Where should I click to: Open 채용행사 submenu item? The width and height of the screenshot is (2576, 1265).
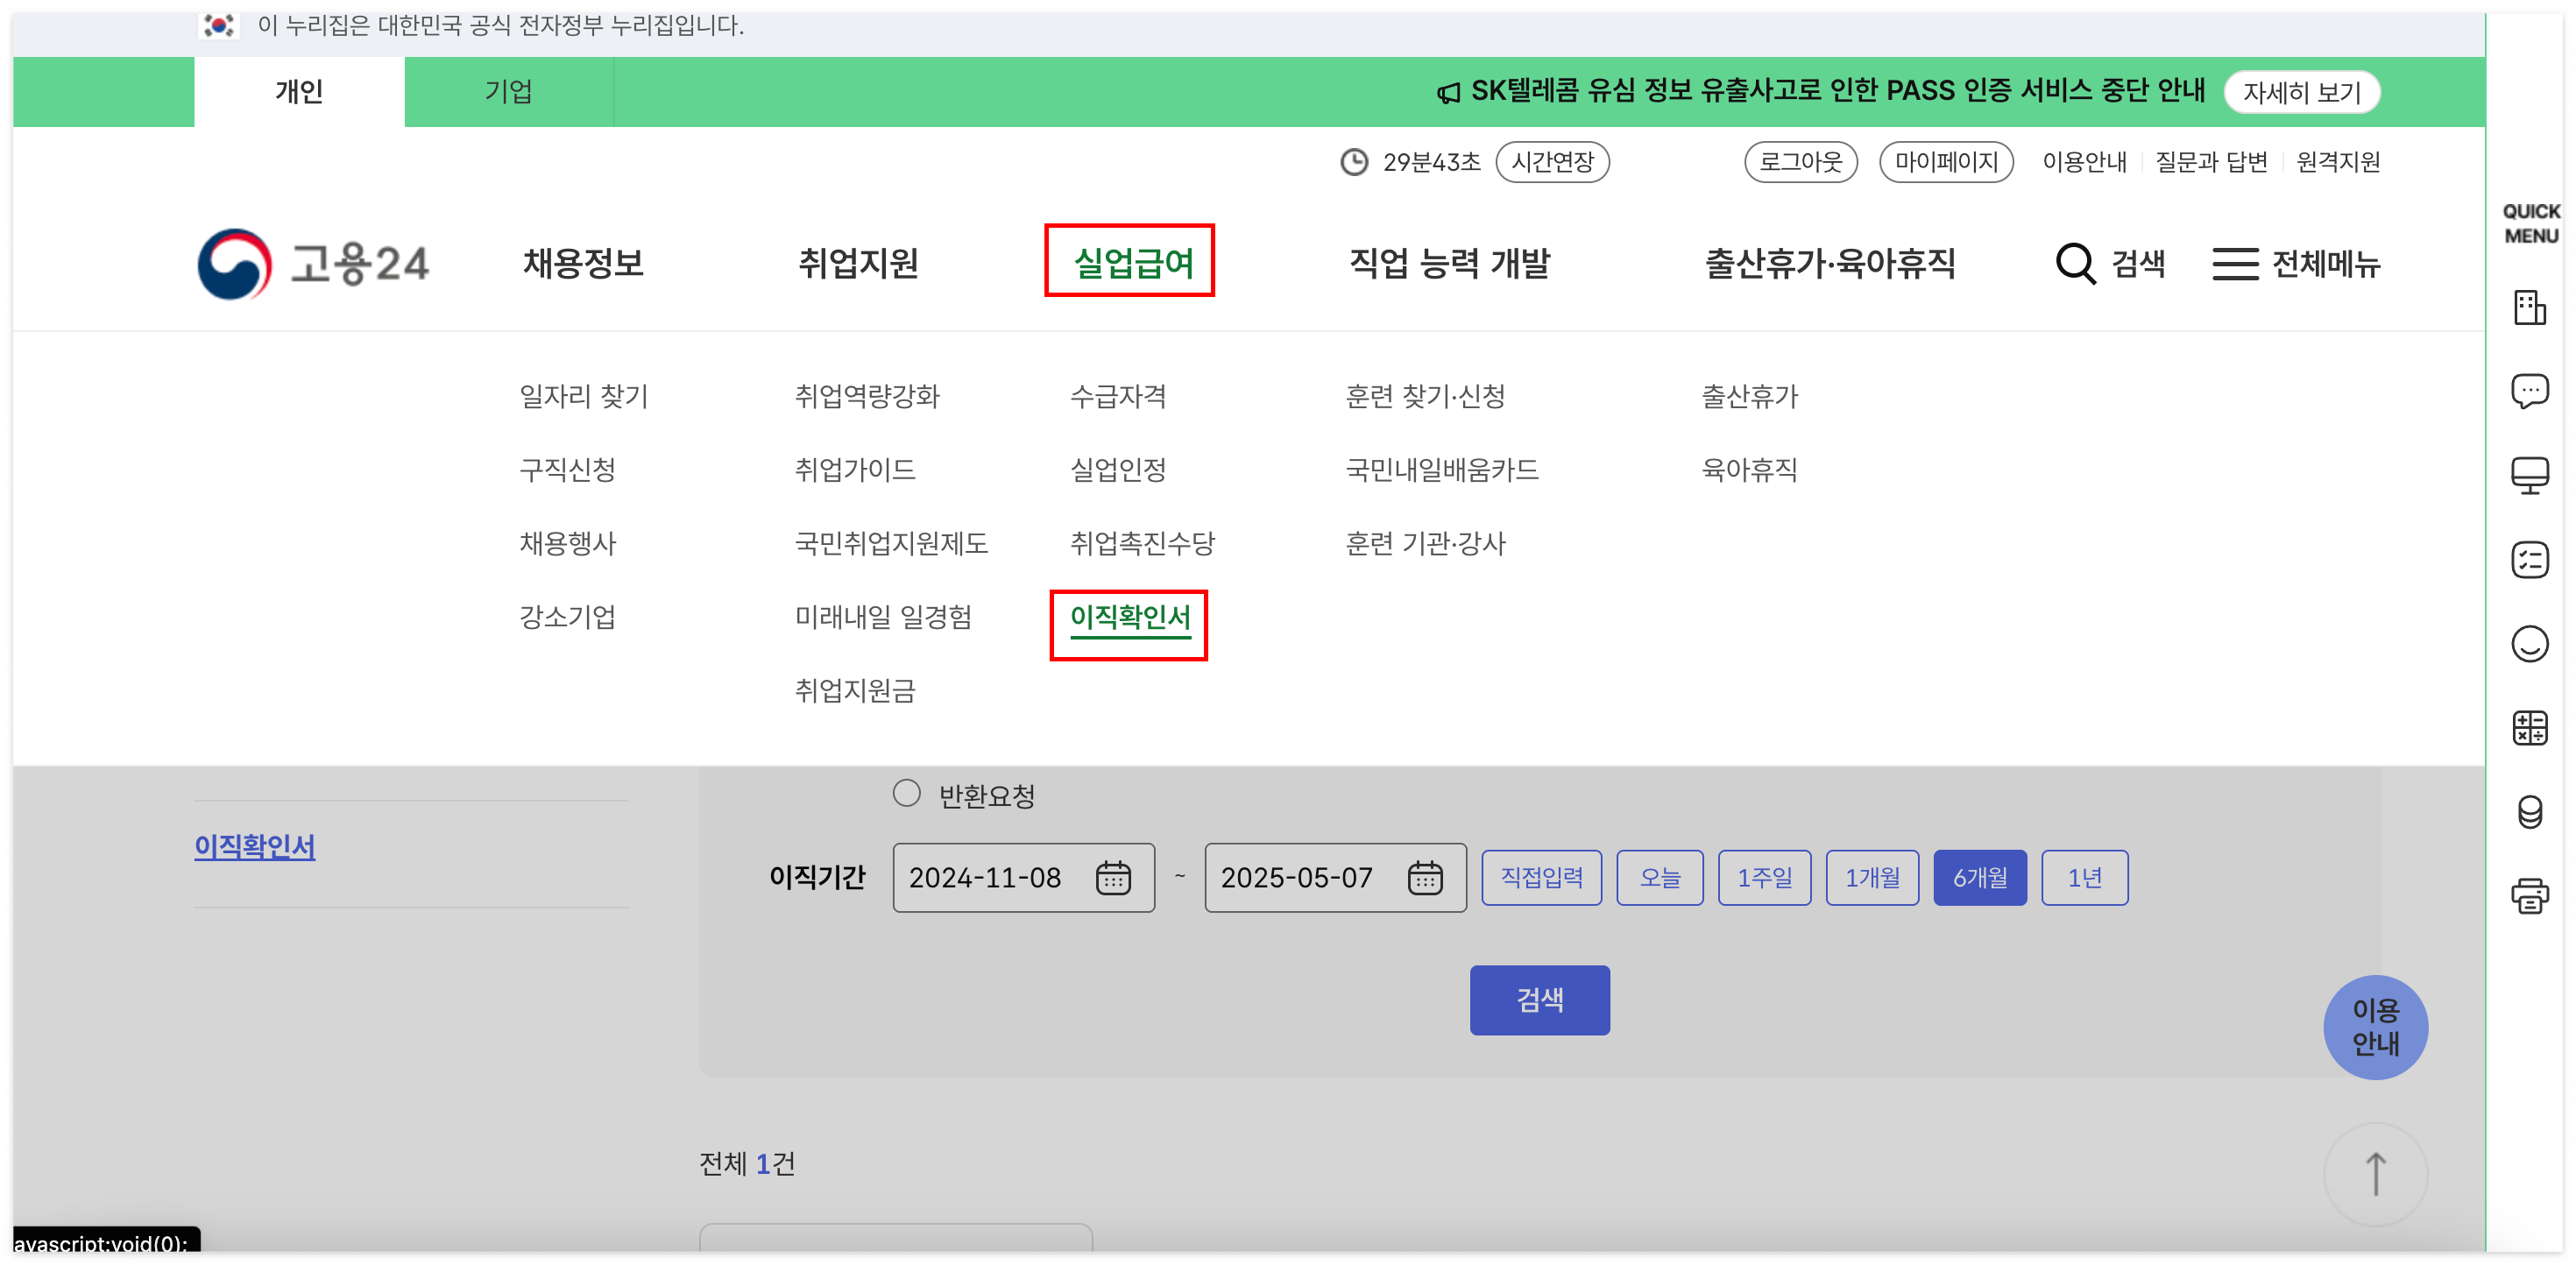point(567,544)
